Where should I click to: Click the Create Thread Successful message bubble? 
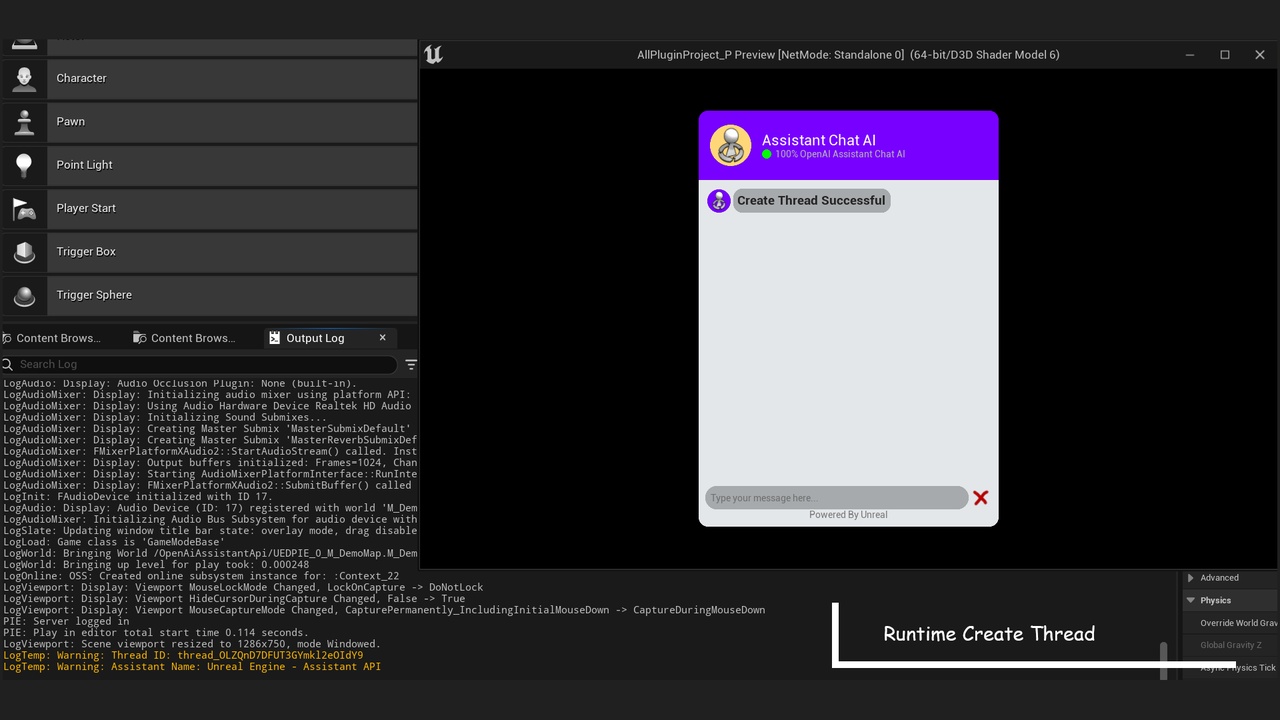811,201
